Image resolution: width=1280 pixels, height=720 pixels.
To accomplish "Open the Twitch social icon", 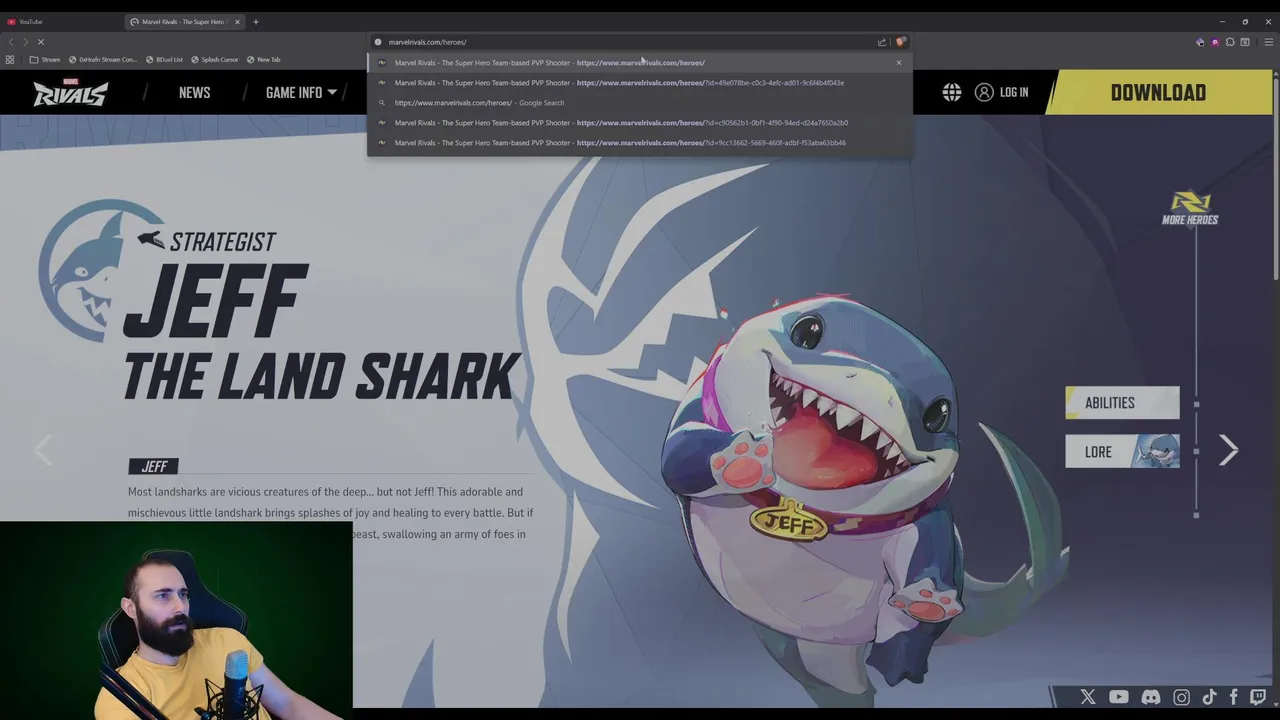I will tap(1258, 697).
